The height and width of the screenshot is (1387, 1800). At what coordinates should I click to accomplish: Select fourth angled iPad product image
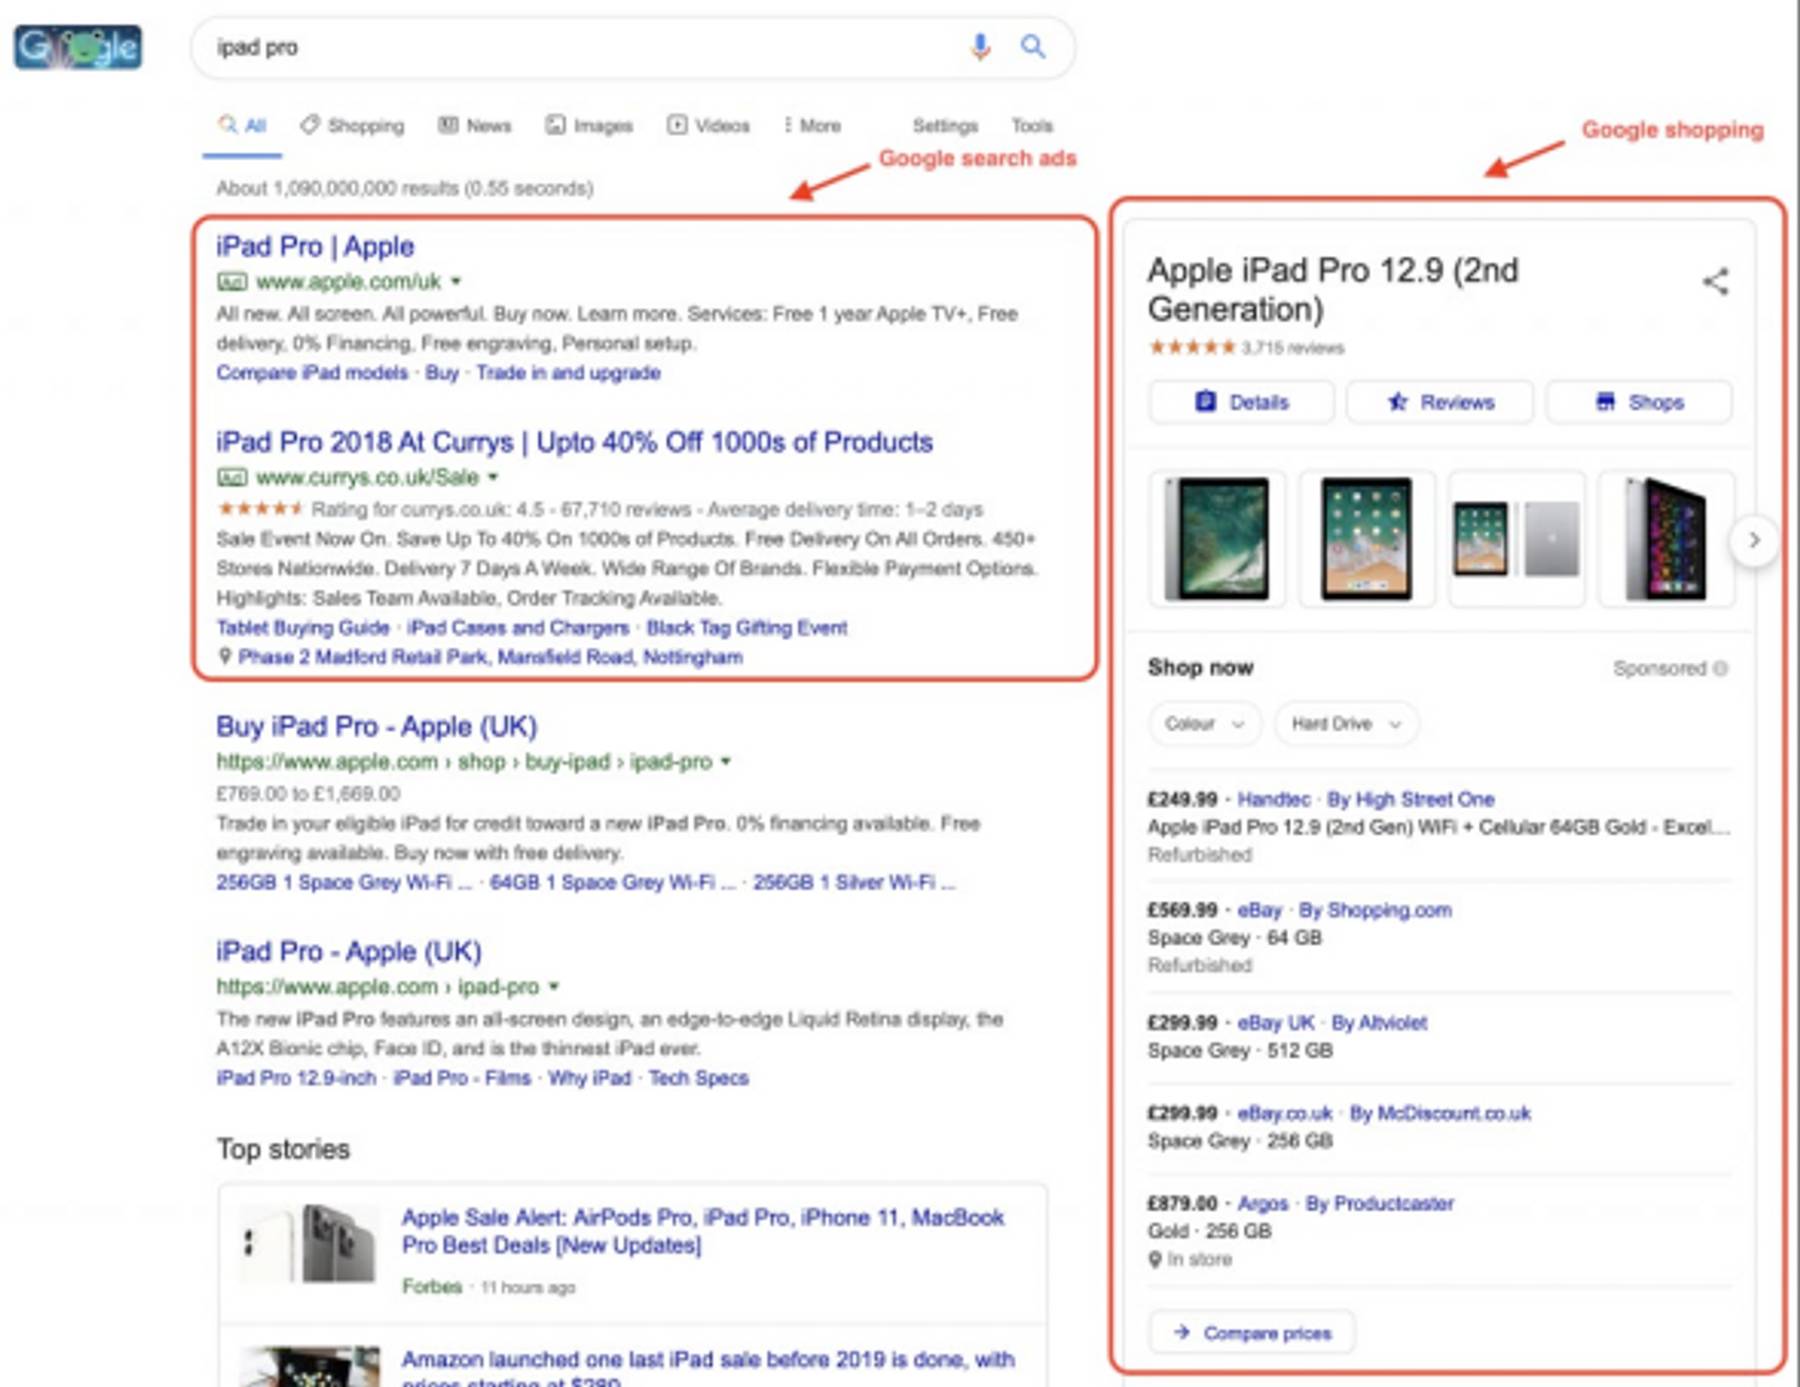coord(1666,539)
